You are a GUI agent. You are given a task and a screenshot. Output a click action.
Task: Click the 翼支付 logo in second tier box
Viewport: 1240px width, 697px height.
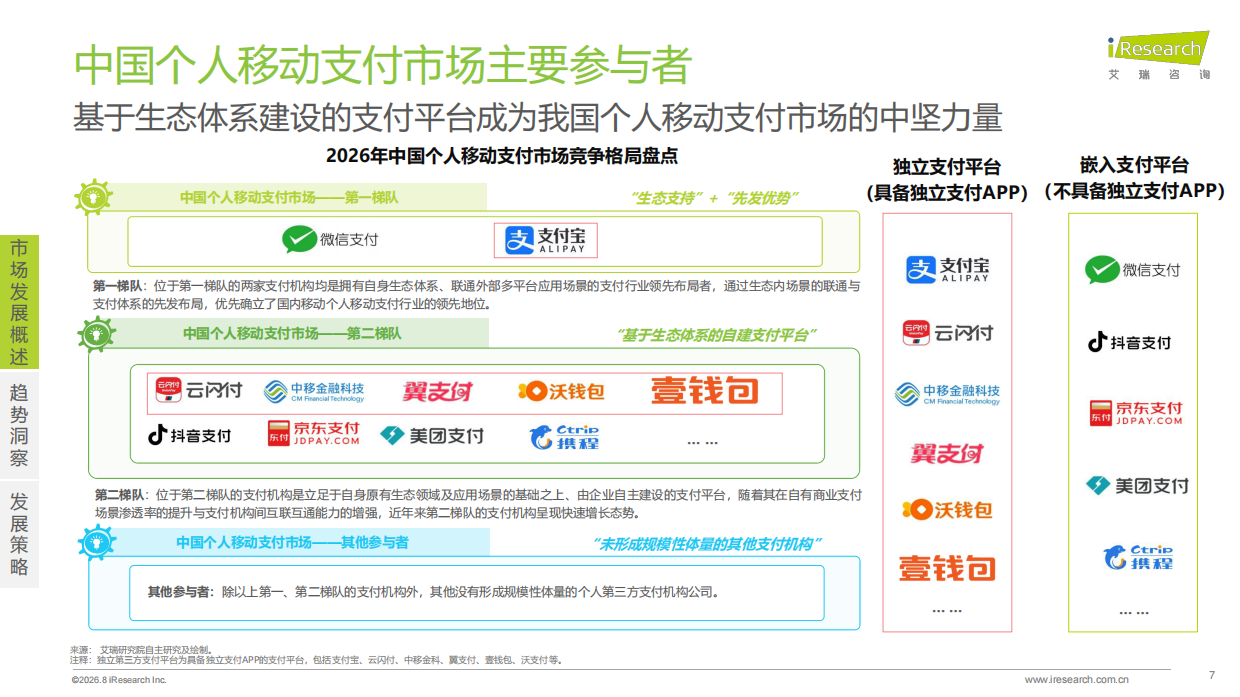coord(438,391)
